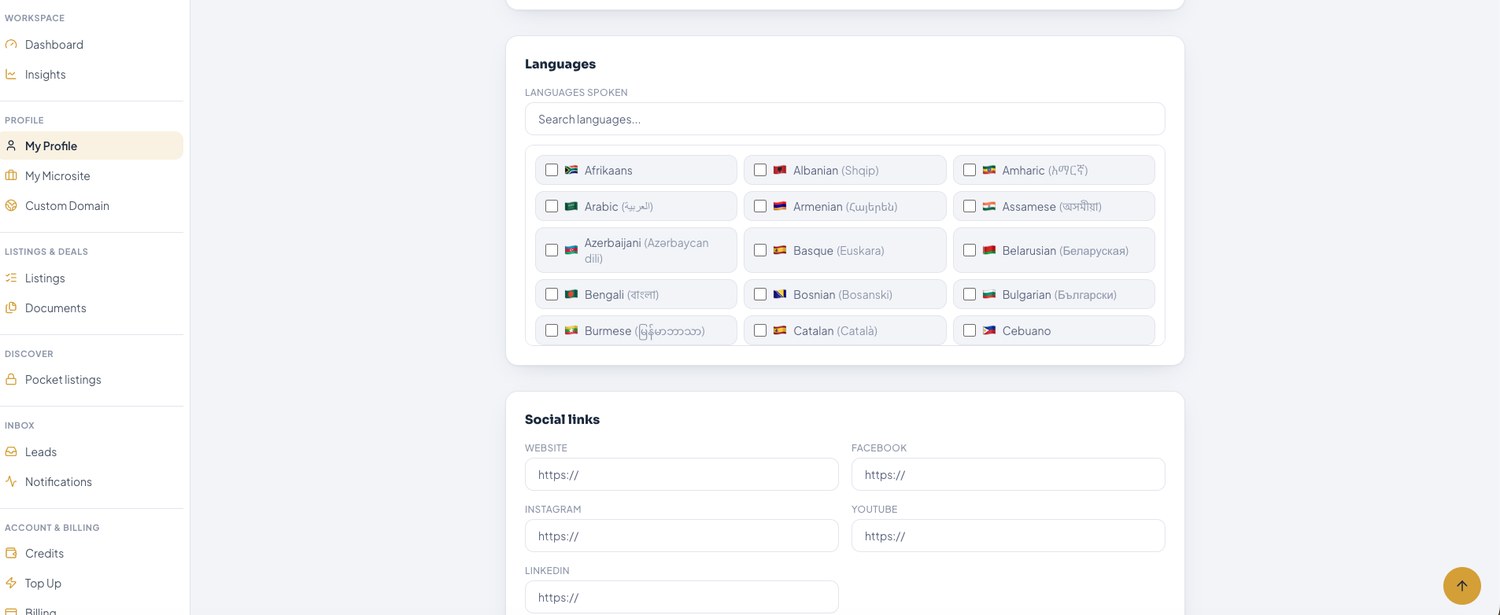1500x615 pixels.
Task: Click the Arabic flag icon
Action: [572, 206]
